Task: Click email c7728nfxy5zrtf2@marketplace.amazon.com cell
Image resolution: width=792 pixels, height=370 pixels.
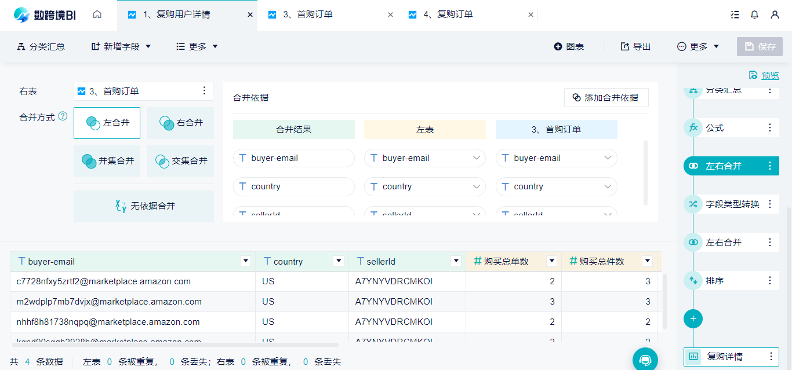Action: click(132, 281)
